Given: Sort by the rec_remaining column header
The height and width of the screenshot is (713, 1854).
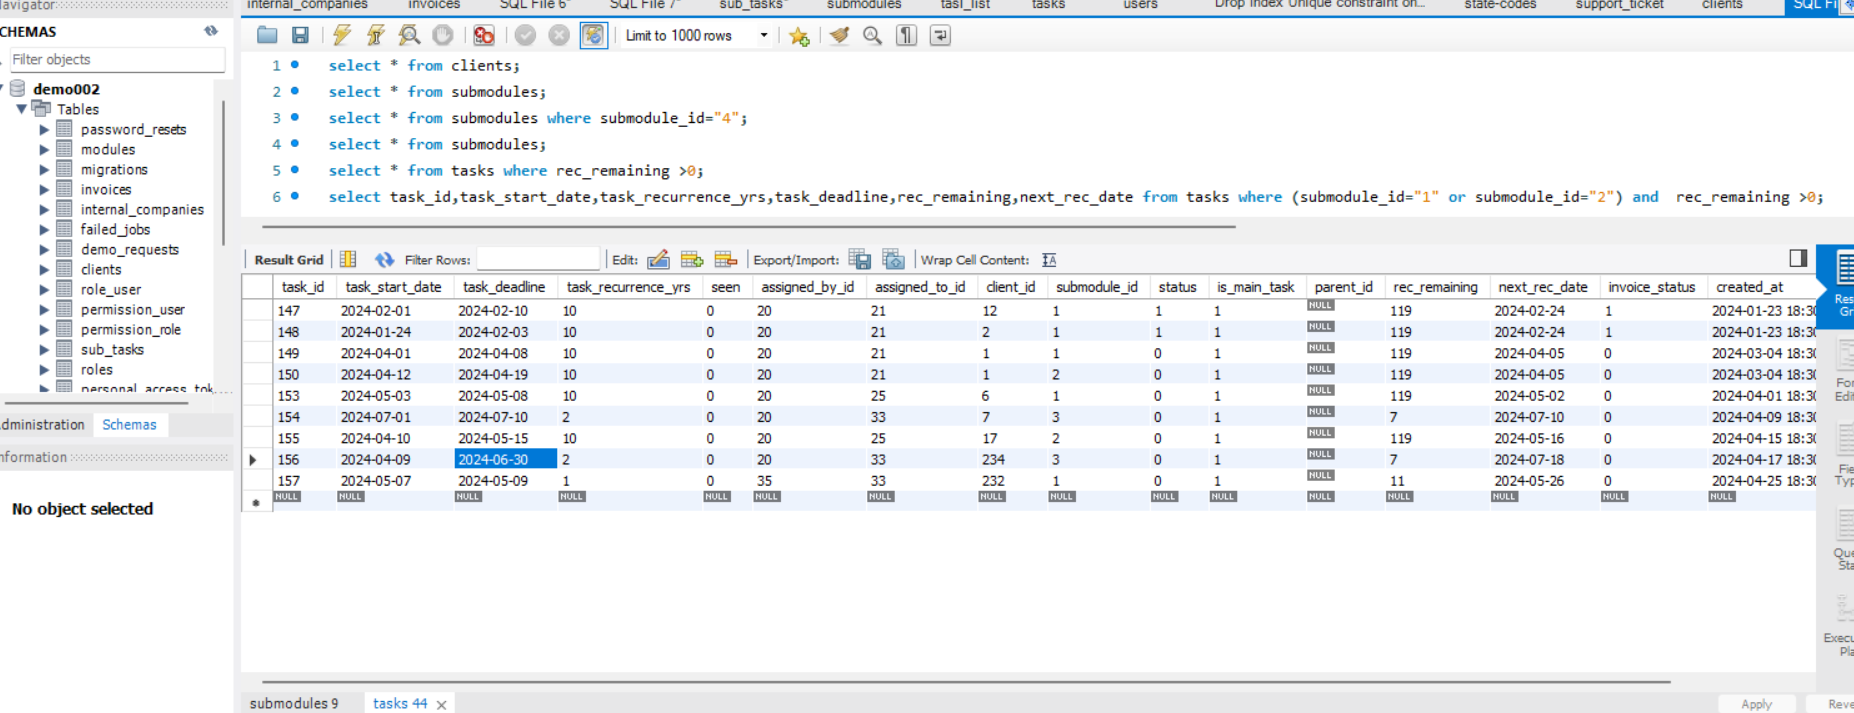Looking at the screenshot, I should tap(1435, 287).
